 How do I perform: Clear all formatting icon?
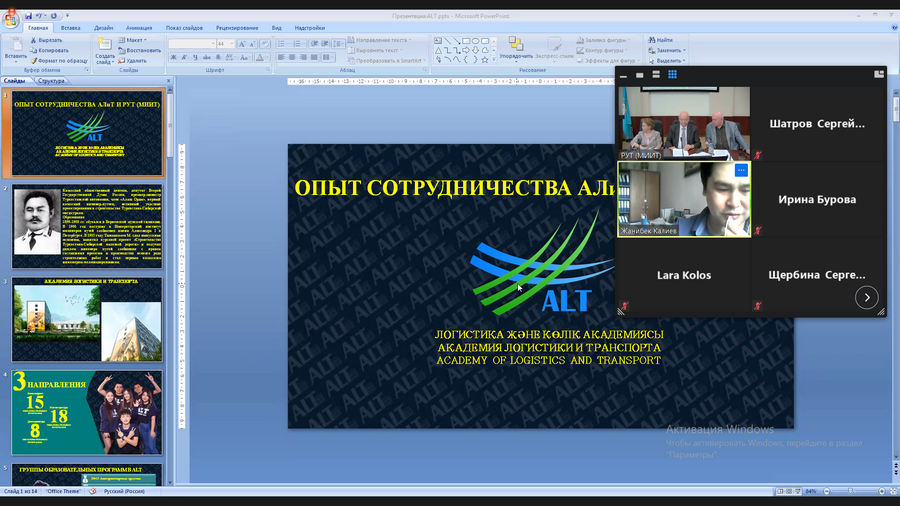[265, 44]
